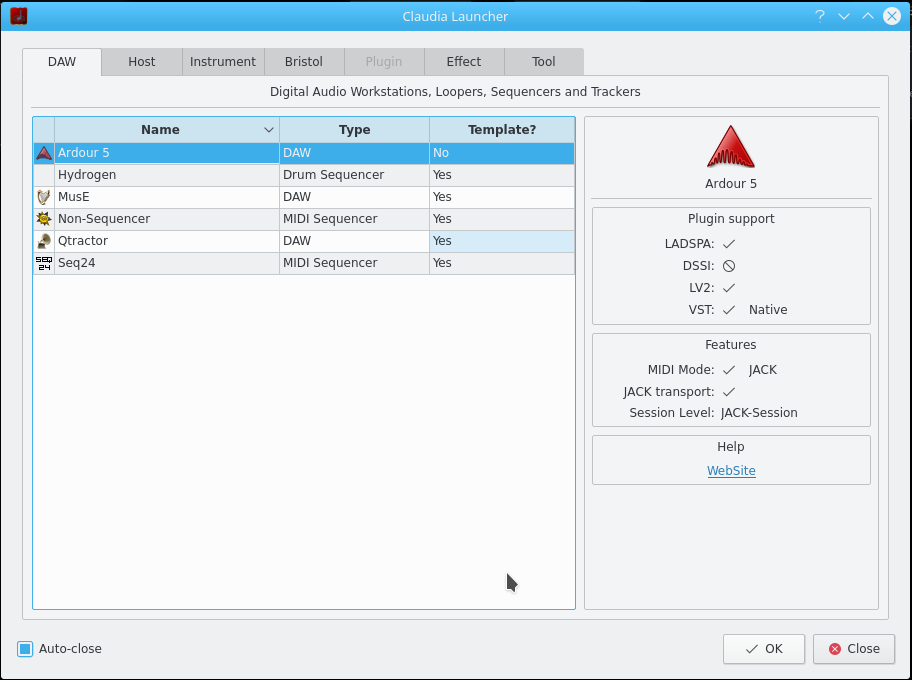Click the Name column sort arrow
This screenshot has height=680, width=912.
(x=269, y=130)
